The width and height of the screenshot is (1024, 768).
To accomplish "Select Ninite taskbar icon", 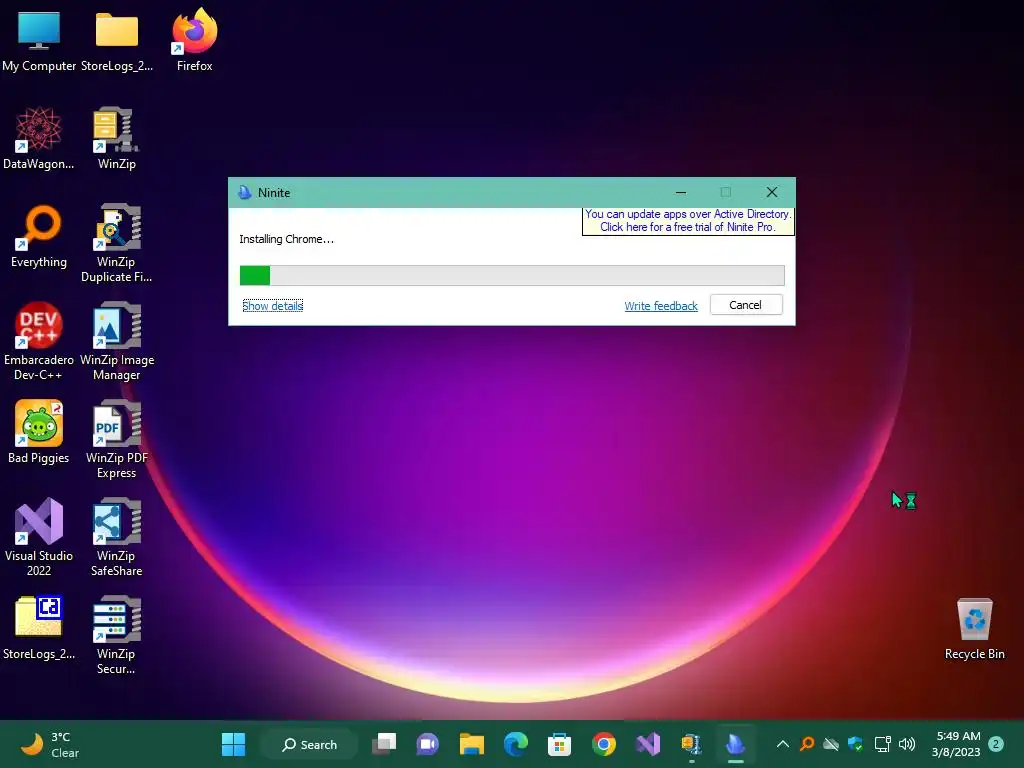I will coord(735,744).
